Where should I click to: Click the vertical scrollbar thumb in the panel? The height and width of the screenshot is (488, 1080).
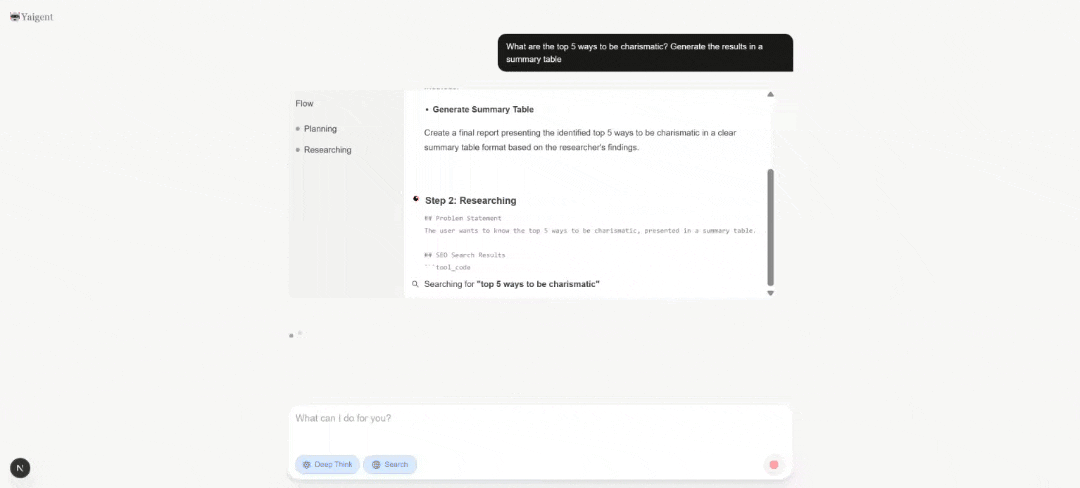[x=770, y=227]
